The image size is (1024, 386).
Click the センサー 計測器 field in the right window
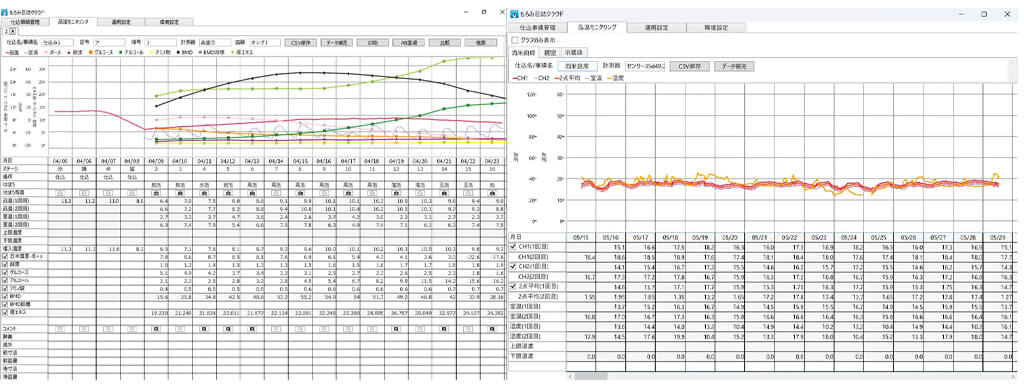[x=644, y=66]
